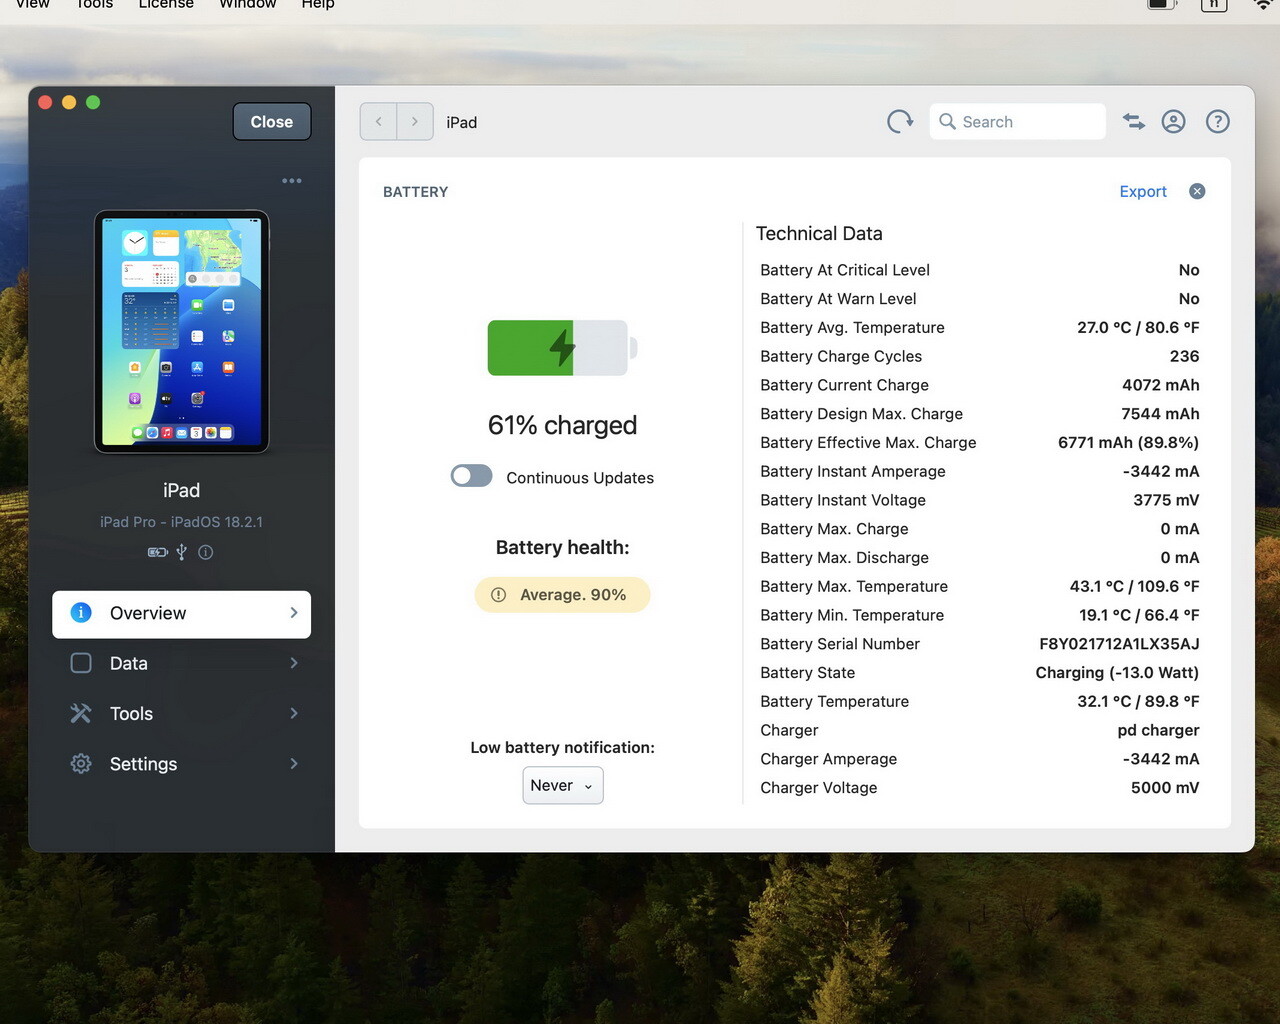Click the USB connection icon under iPad

point(182,552)
